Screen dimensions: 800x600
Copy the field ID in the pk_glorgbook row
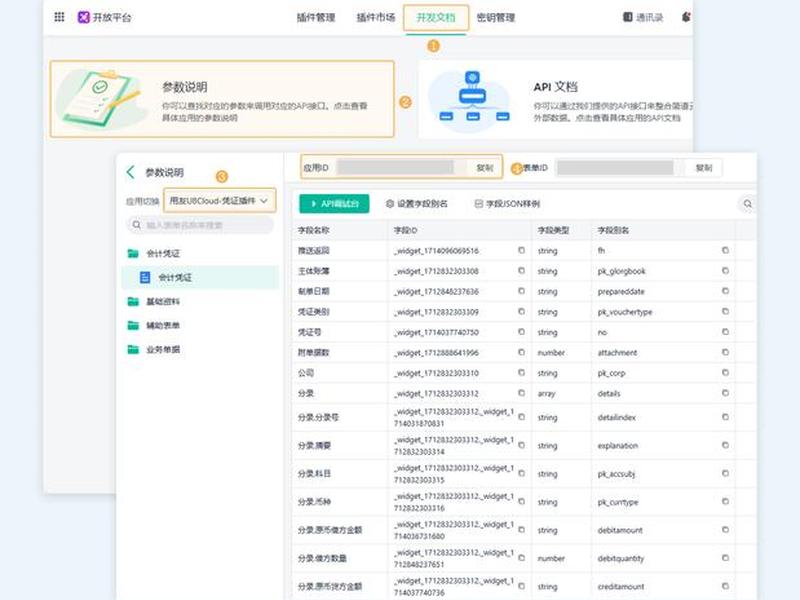pyautogui.click(x=521, y=271)
